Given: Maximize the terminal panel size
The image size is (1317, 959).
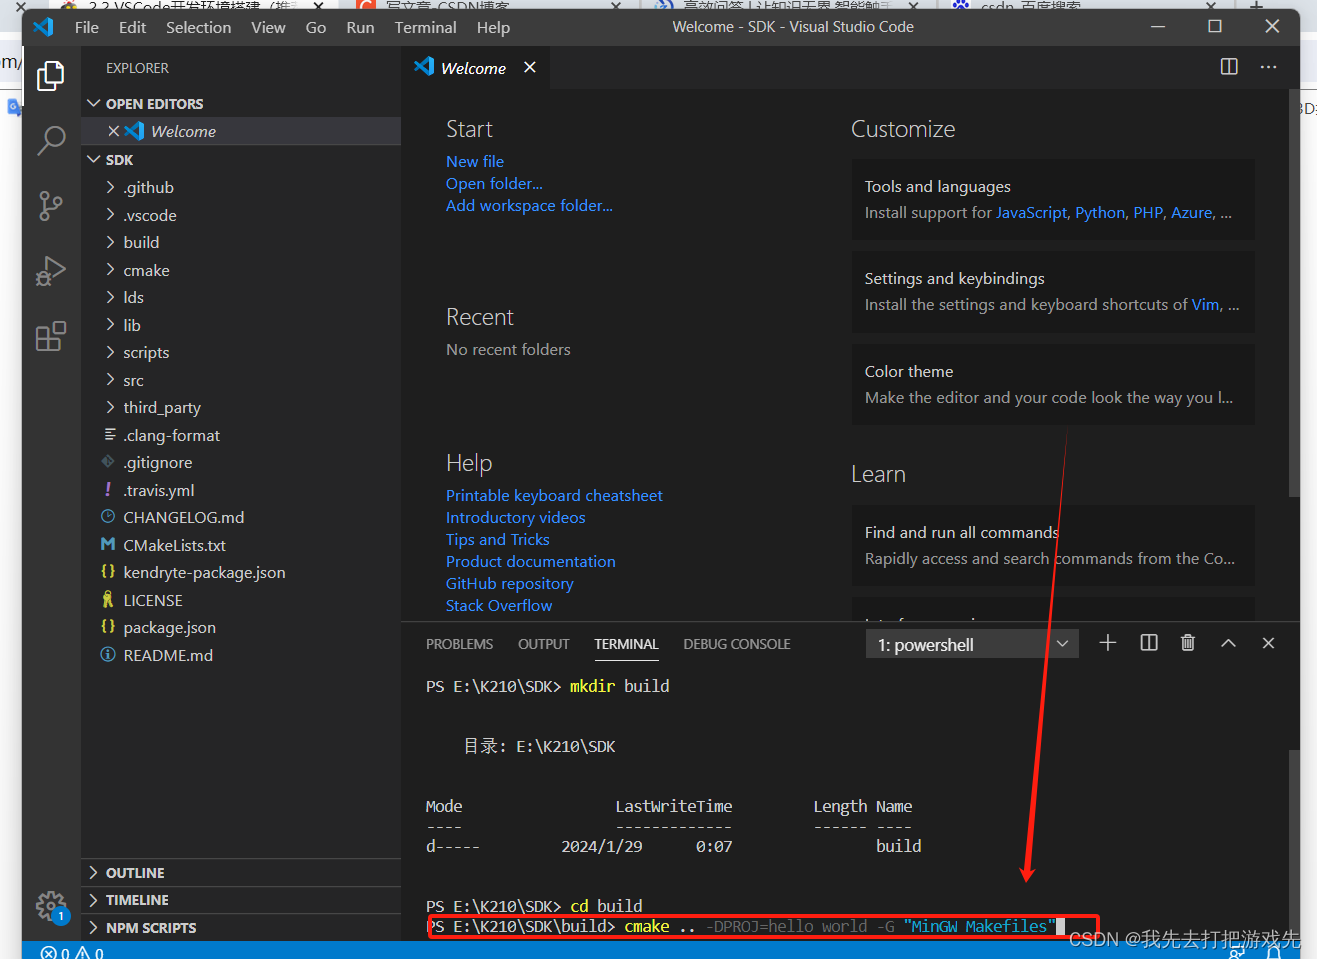Looking at the screenshot, I should pyautogui.click(x=1228, y=643).
